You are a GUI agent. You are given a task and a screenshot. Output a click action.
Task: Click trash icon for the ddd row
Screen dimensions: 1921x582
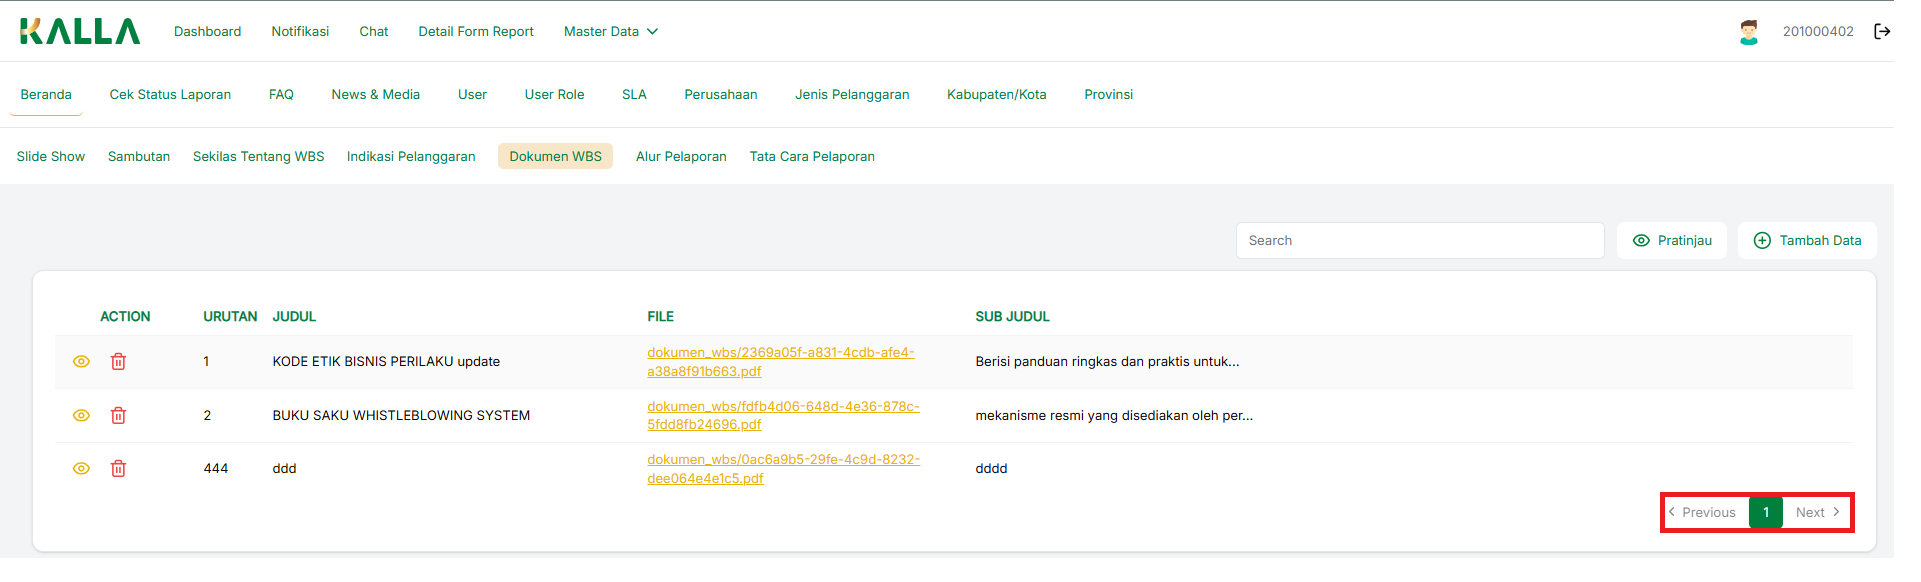pos(118,468)
